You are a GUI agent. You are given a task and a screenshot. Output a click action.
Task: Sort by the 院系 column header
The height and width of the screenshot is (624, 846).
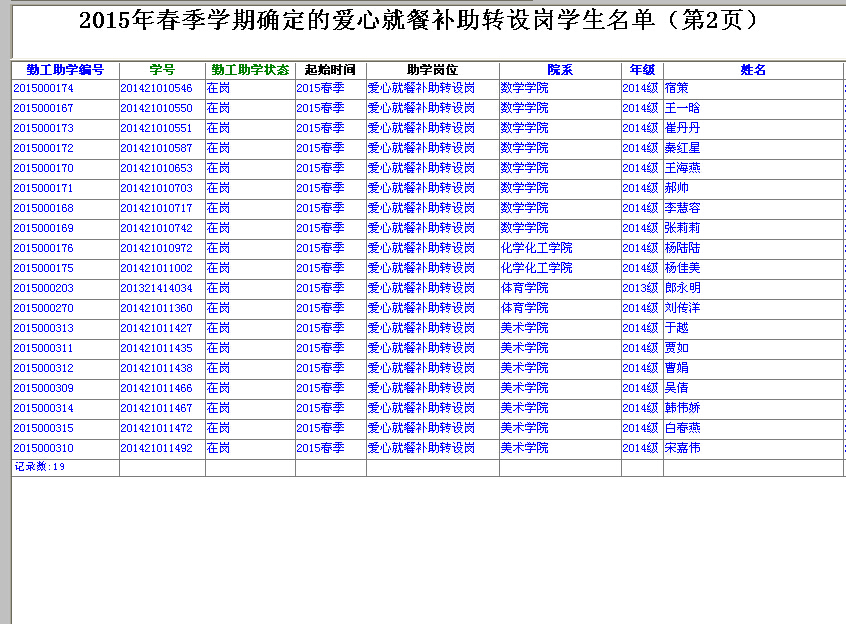coord(560,70)
